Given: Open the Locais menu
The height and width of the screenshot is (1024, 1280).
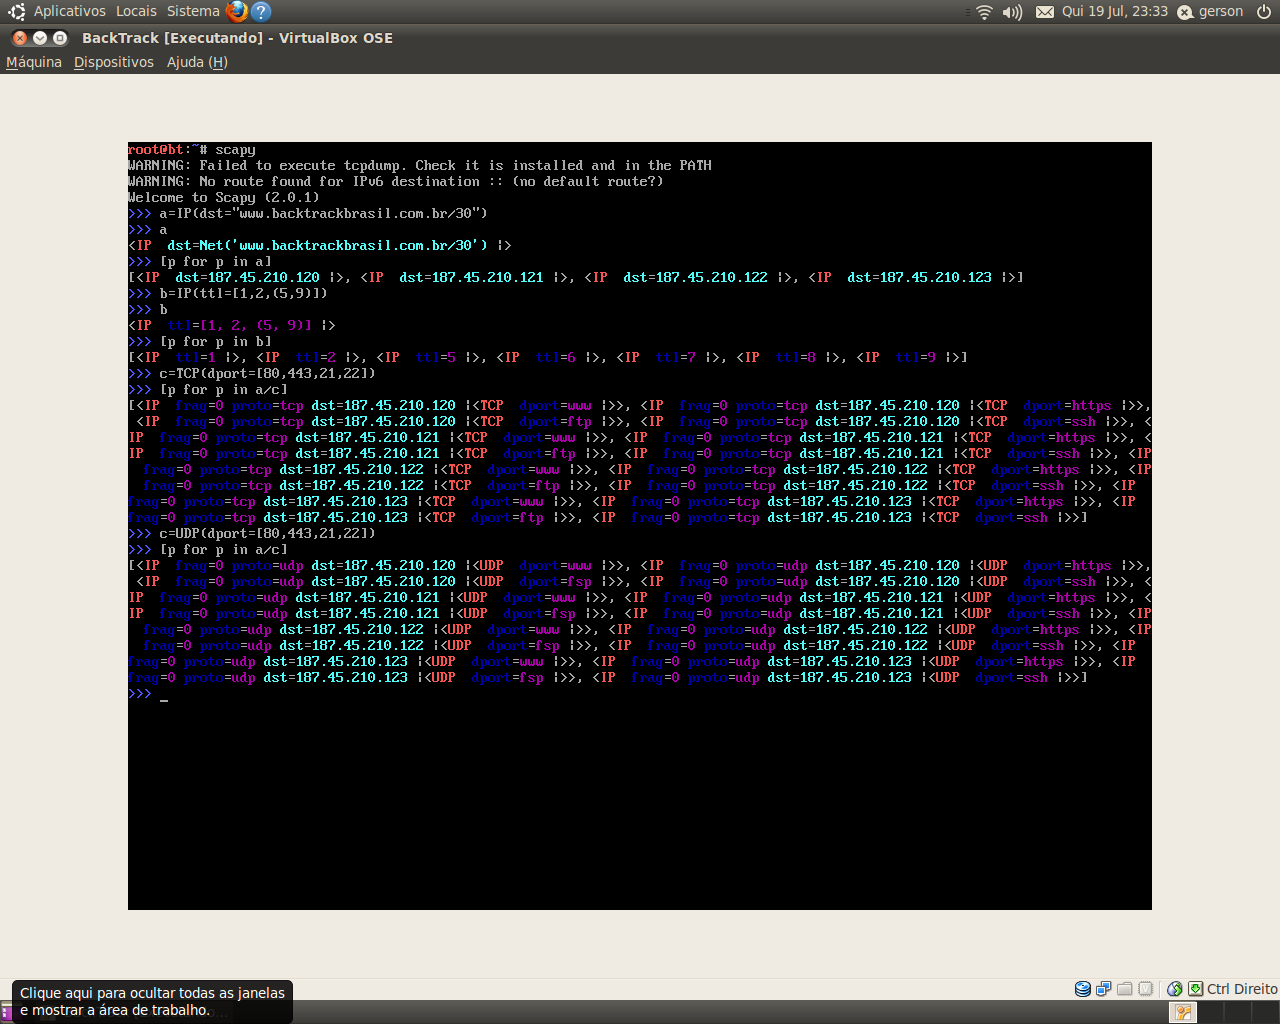Looking at the screenshot, I should coord(136,11).
